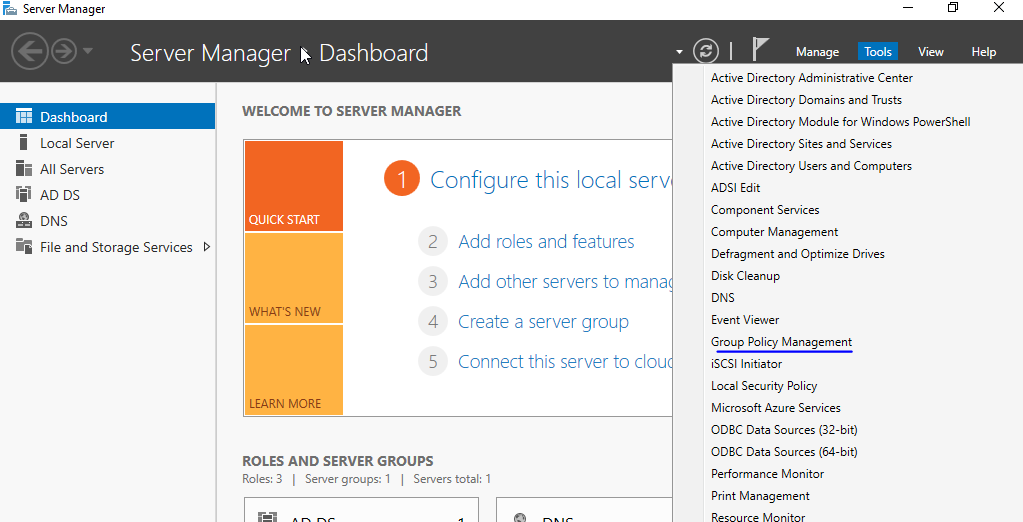Click Create a server group link
Viewport: 1023px width, 522px height.
point(543,322)
